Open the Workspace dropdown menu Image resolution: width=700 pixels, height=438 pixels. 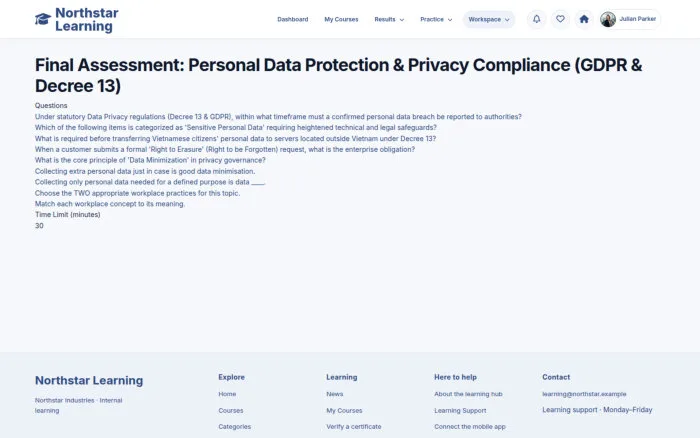point(489,19)
